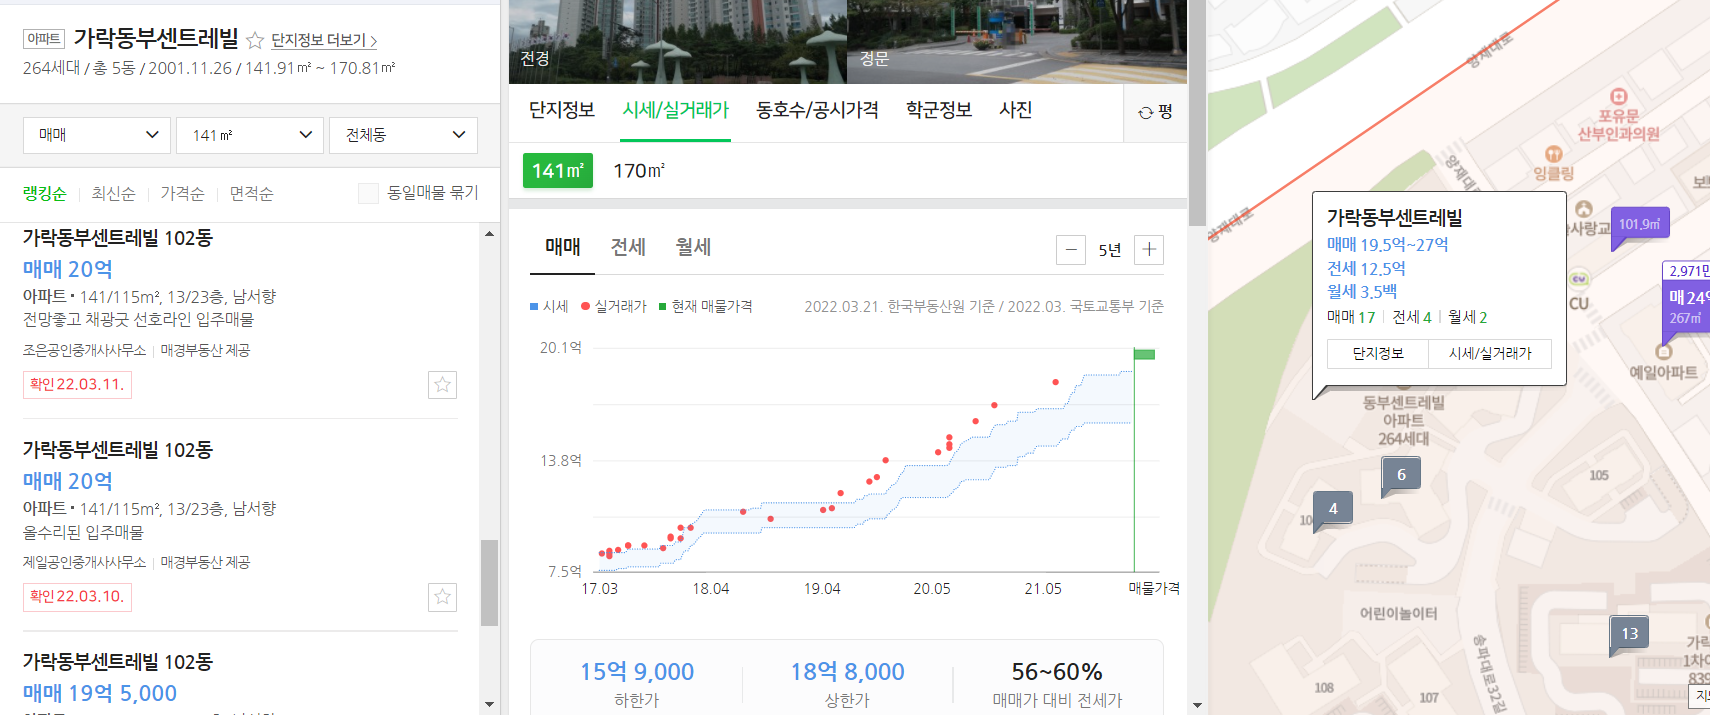The image size is (1710, 715).
Task: Open the 사진 tab
Action: (x=1015, y=110)
